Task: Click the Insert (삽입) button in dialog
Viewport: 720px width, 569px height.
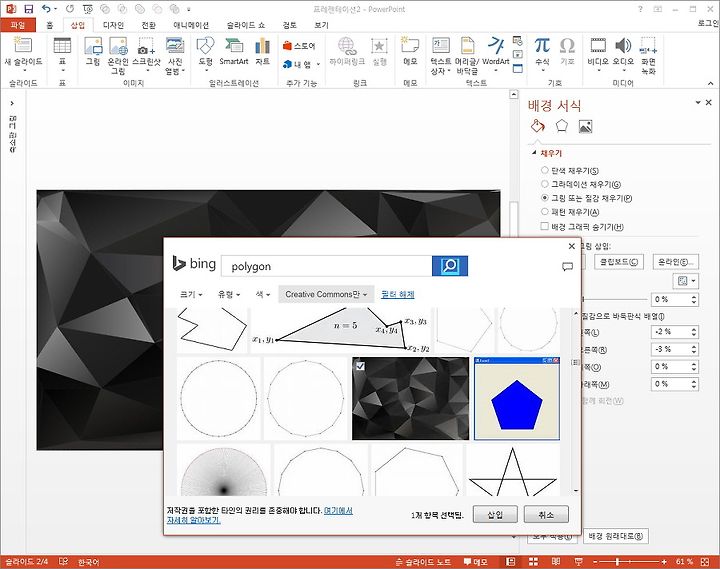Action: (x=495, y=514)
